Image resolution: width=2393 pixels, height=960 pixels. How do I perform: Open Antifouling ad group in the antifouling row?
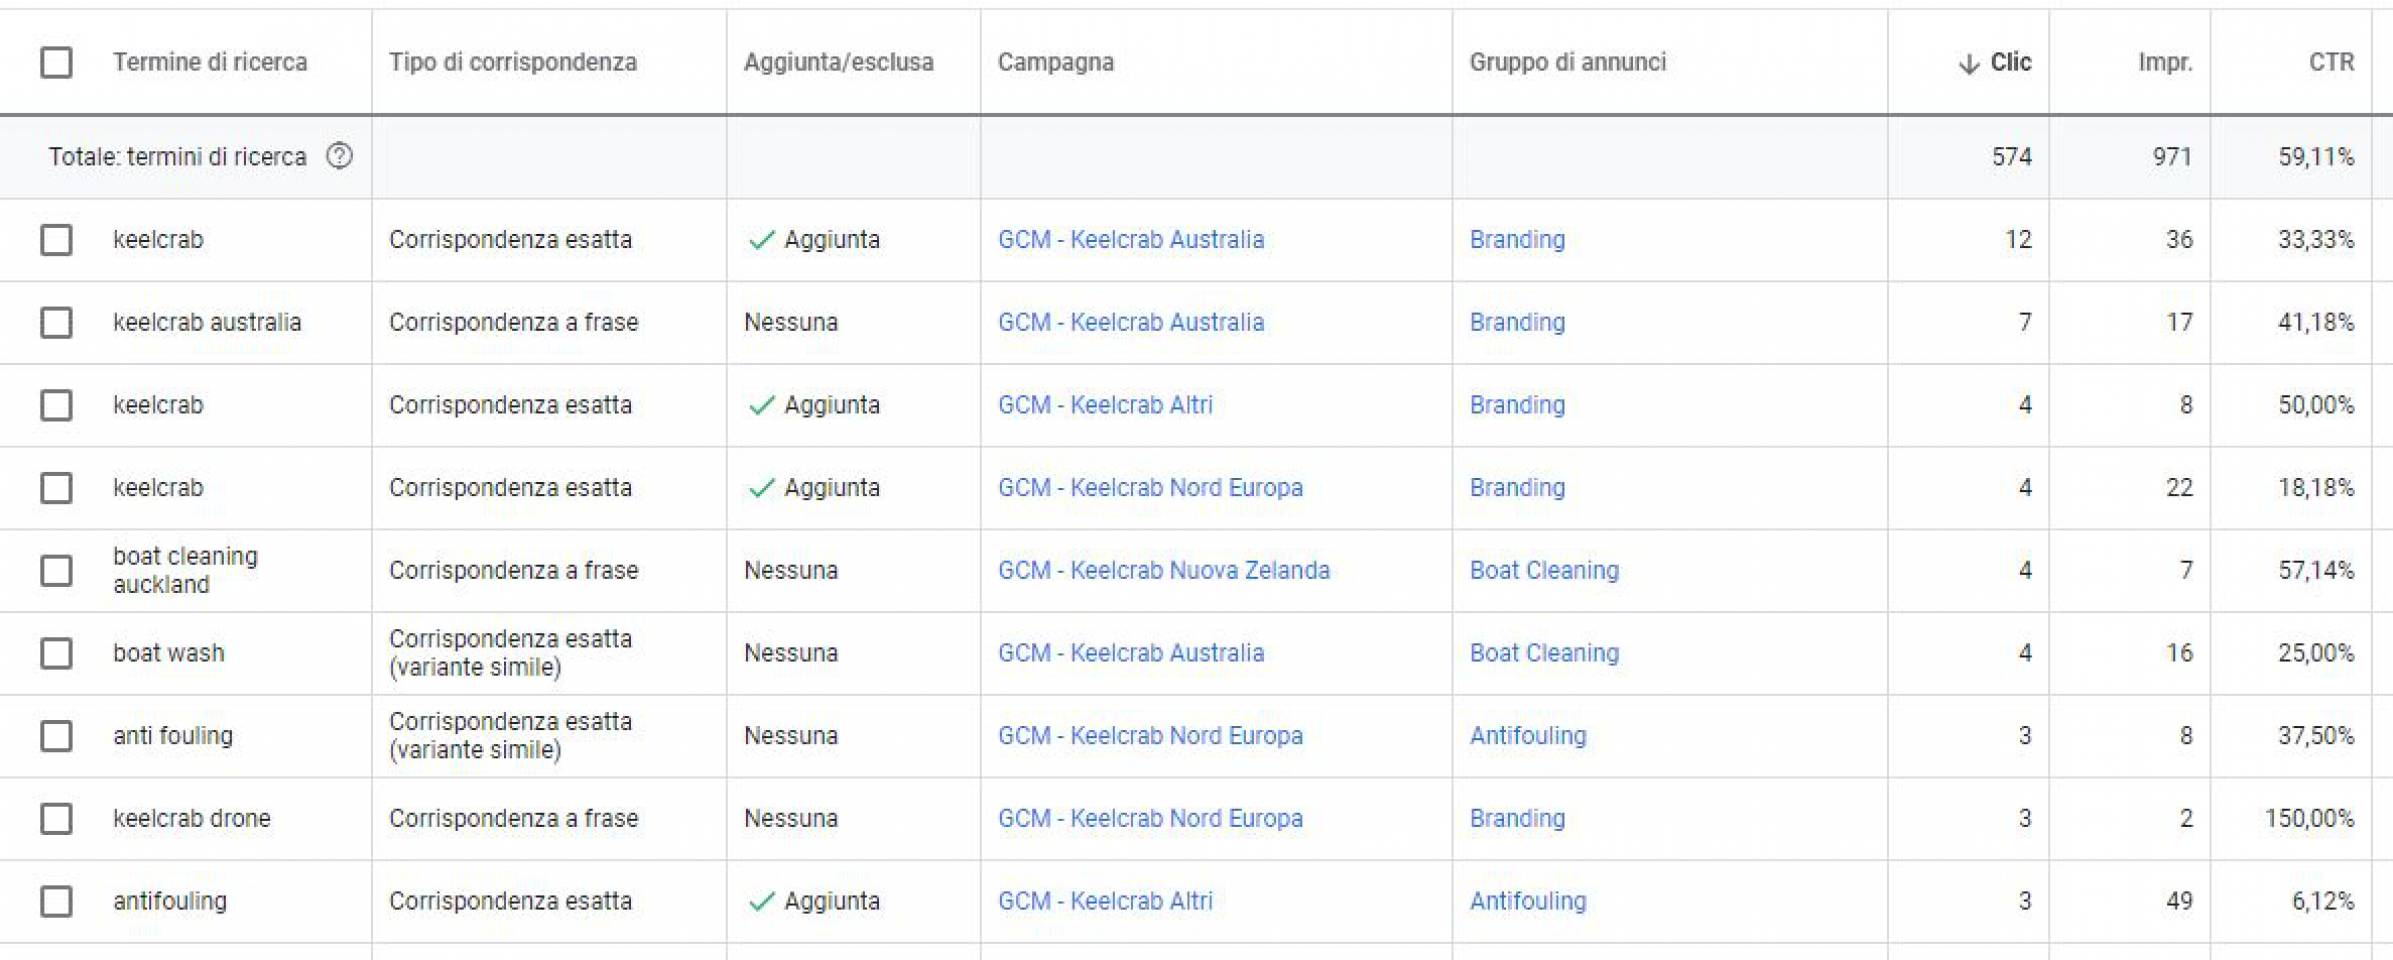1528,901
